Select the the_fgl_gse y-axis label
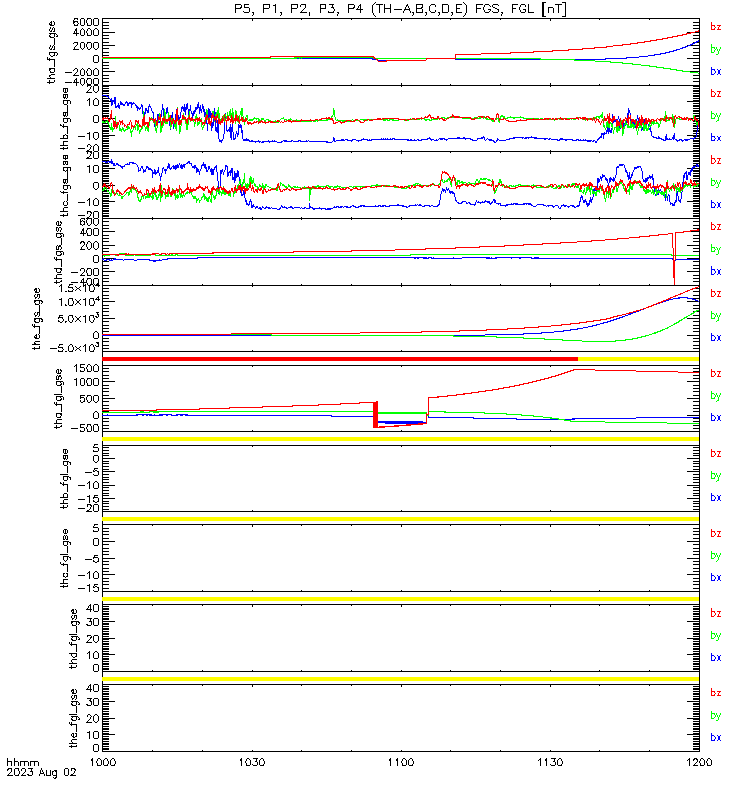This screenshot has width=750, height=800. [74, 718]
